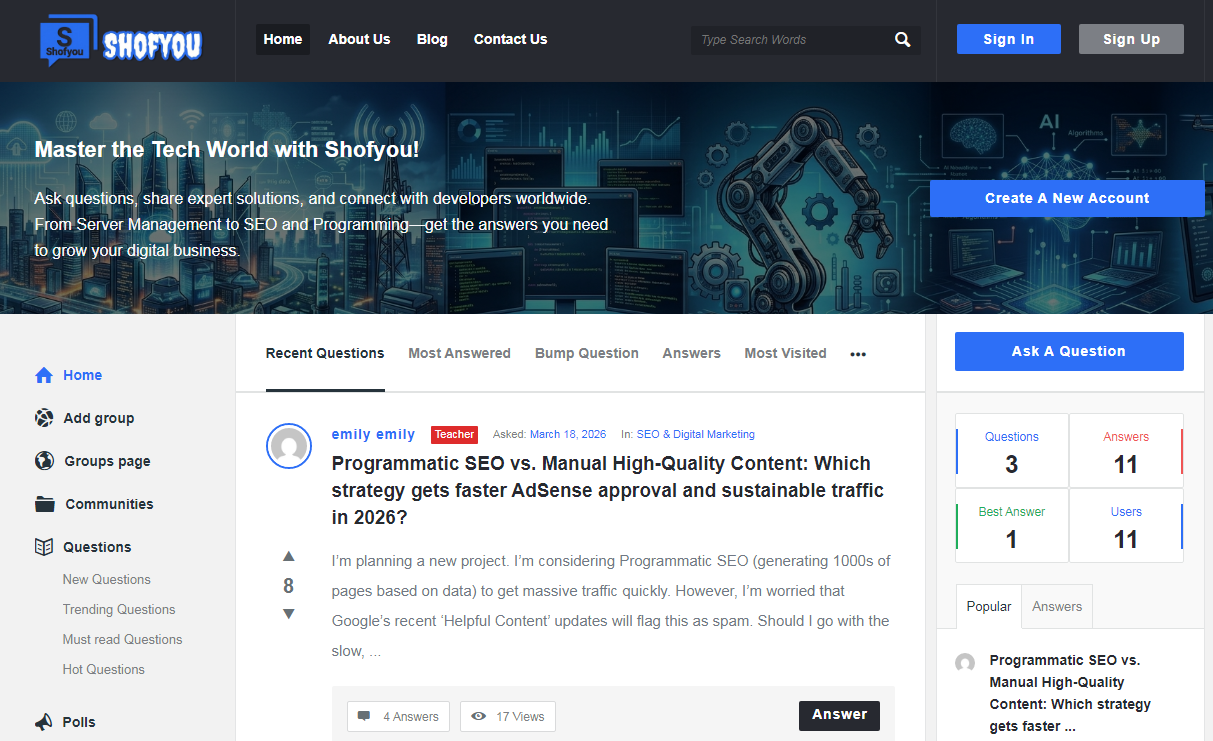
Task: Click the search words input field
Action: [x=790, y=40]
